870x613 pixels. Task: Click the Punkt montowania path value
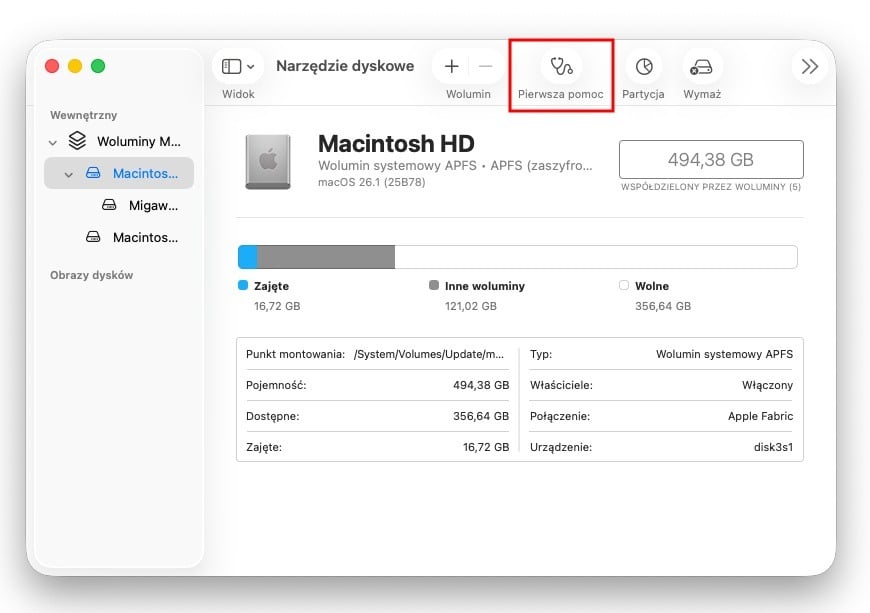click(x=429, y=354)
